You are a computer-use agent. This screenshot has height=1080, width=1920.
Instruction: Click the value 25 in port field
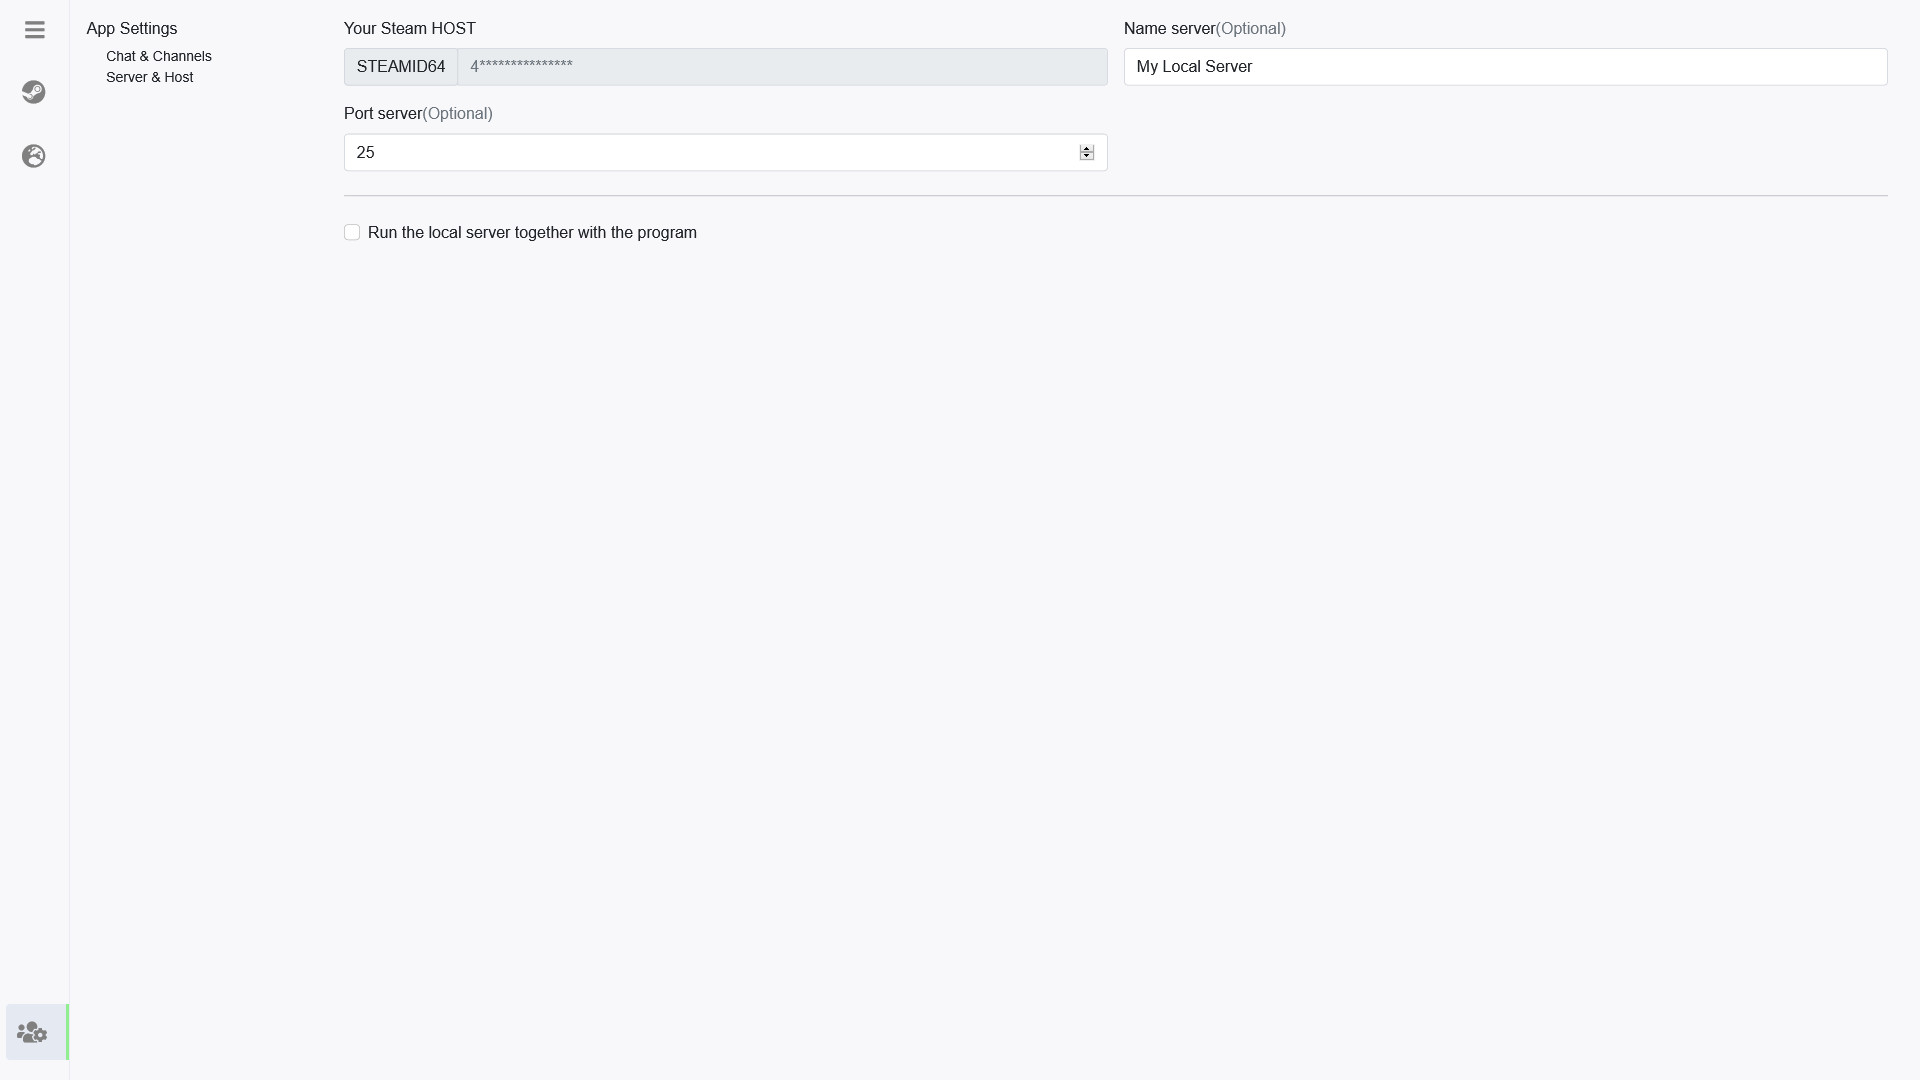point(365,153)
